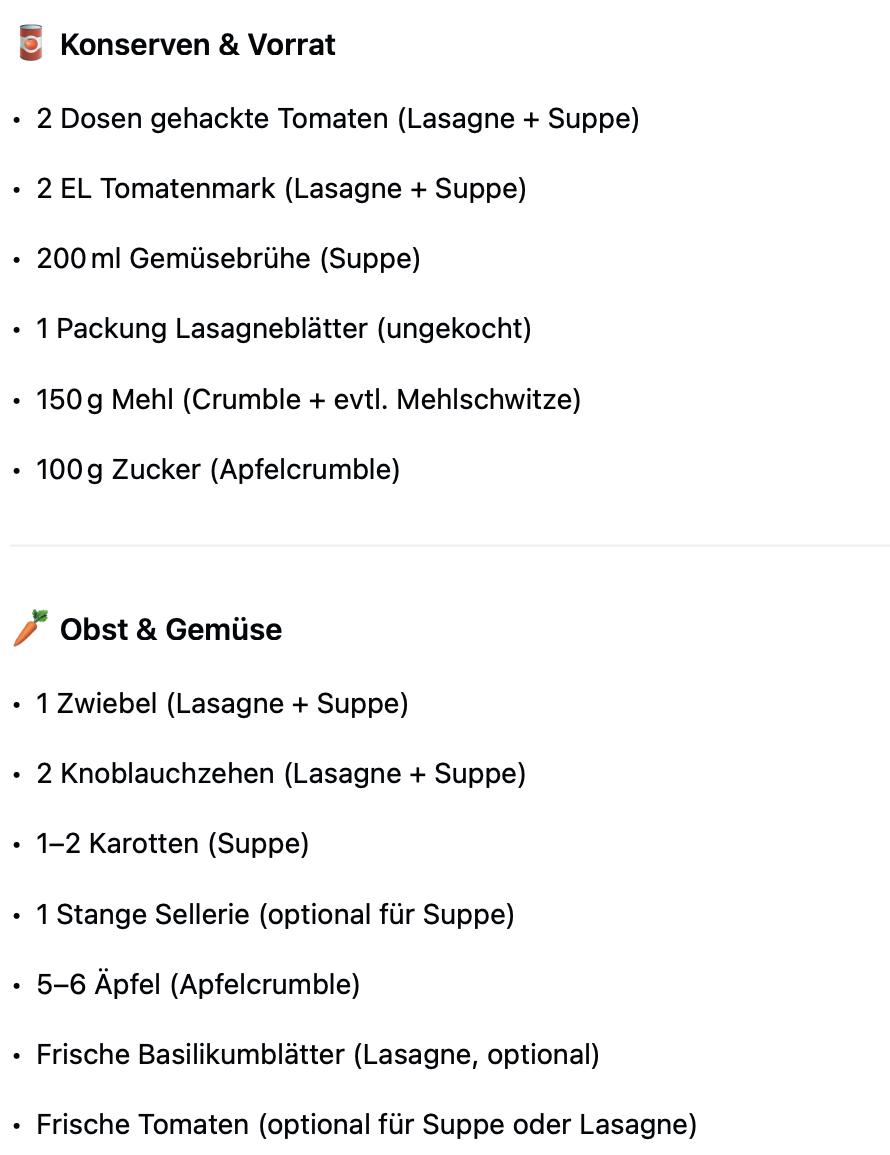890x1155 pixels.
Task: Click the carrot emoji icon
Action: coord(31,628)
